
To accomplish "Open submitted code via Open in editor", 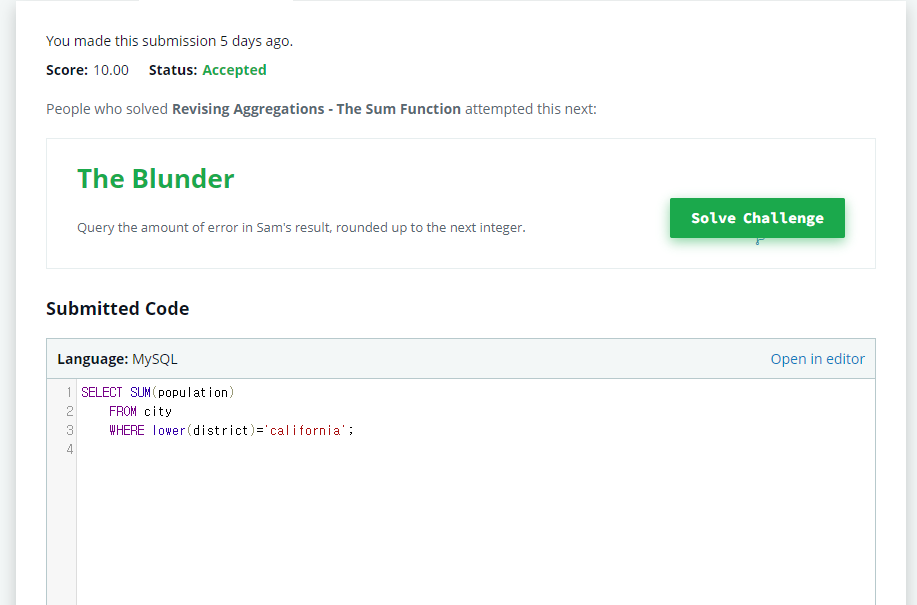I will (x=817, y=359).
